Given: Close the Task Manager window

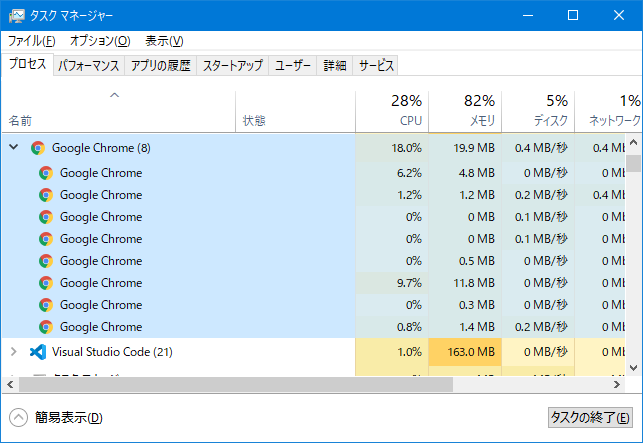Looking at the screenshot, I should (x=619, y=16).
